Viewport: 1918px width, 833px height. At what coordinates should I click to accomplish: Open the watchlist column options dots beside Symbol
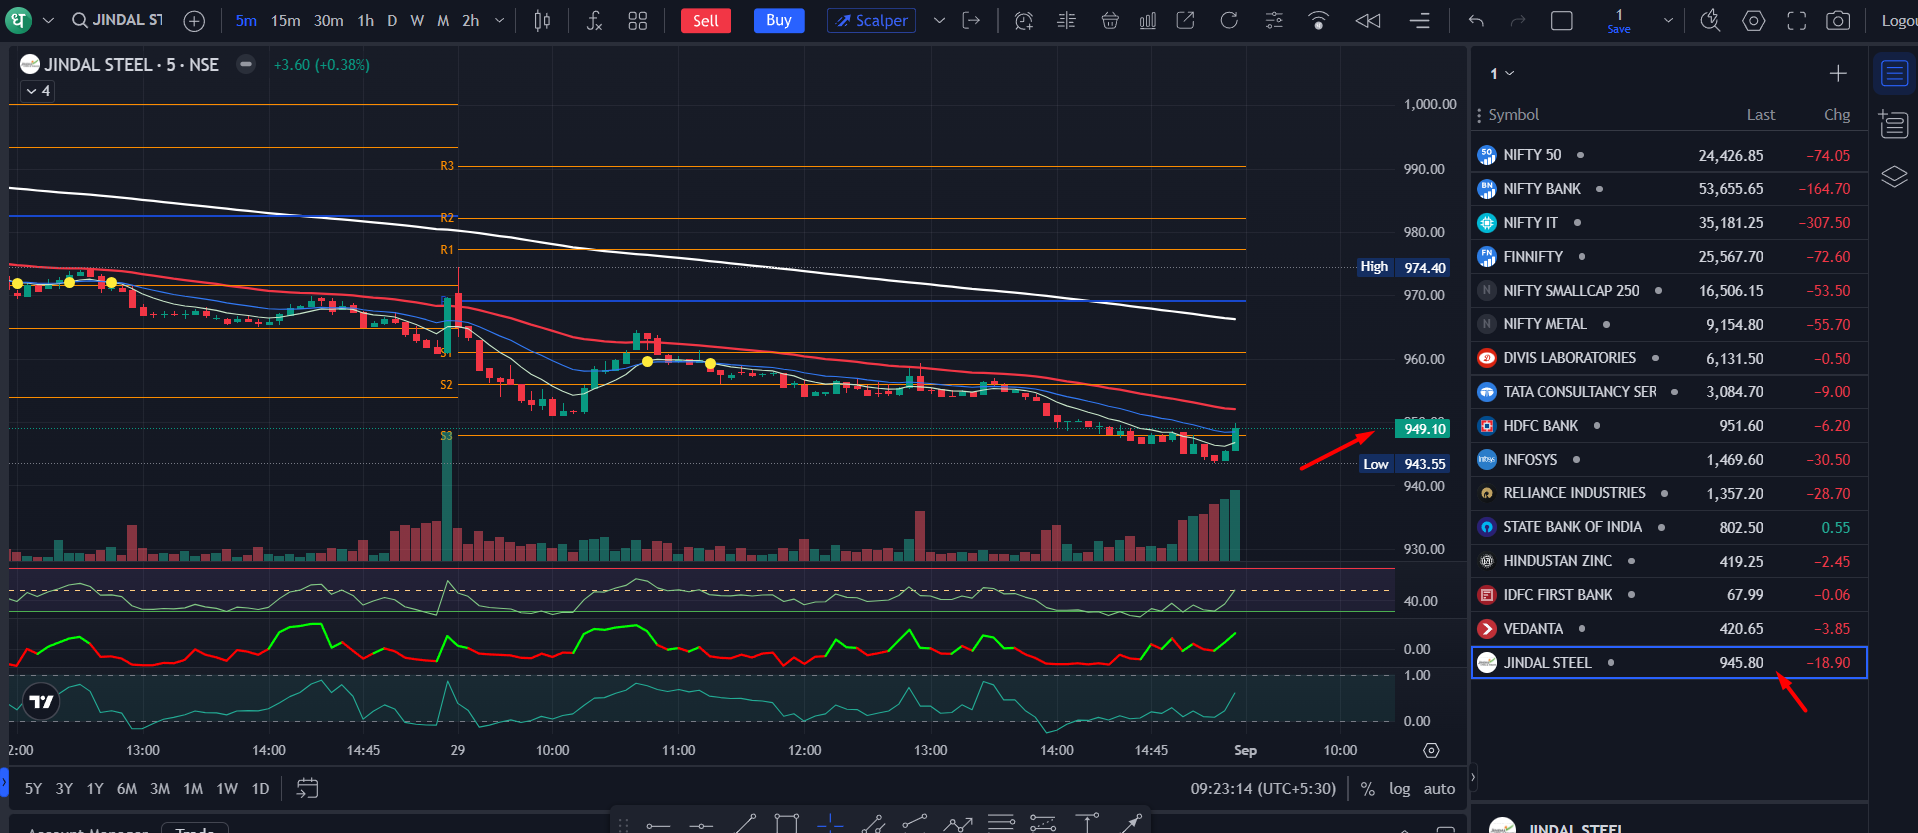1479,115
